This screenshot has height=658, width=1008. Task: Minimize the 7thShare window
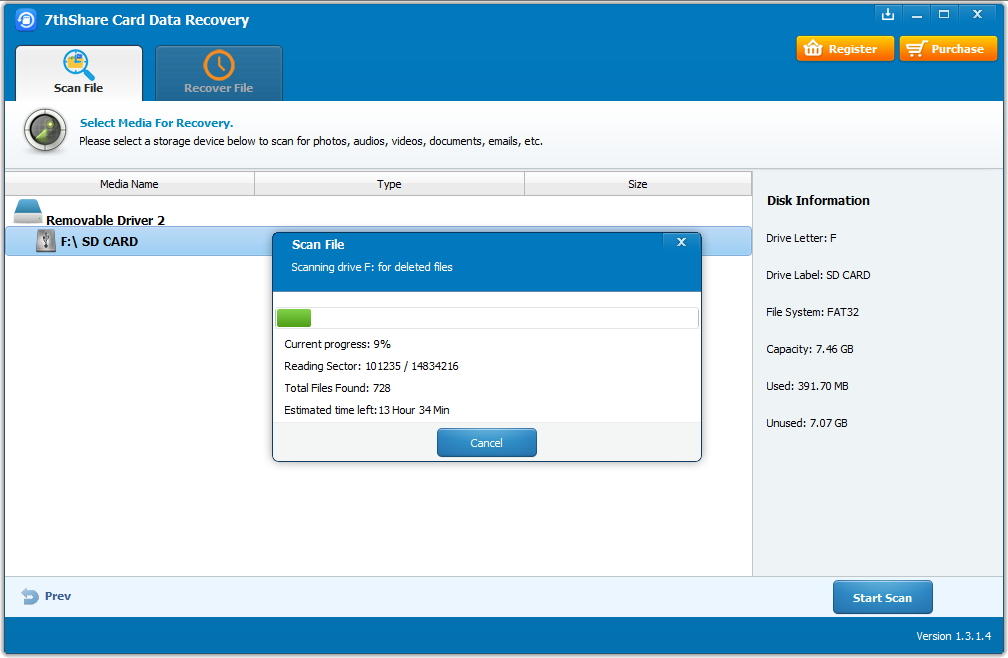(x=917, y=14)
